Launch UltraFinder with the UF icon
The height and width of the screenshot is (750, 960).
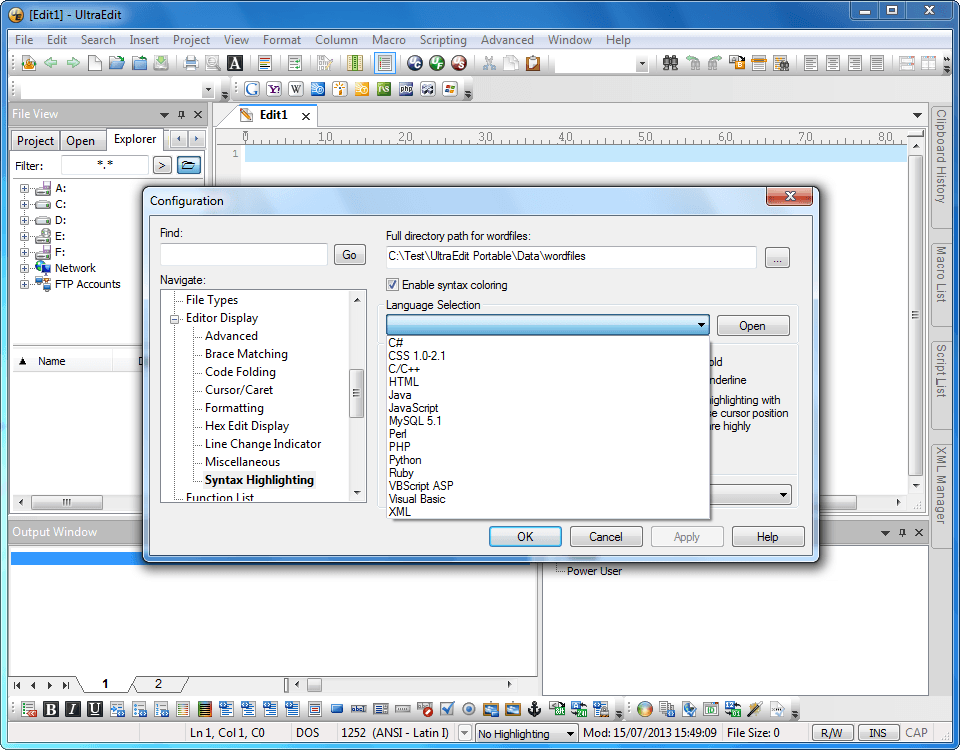coord(437,62)
